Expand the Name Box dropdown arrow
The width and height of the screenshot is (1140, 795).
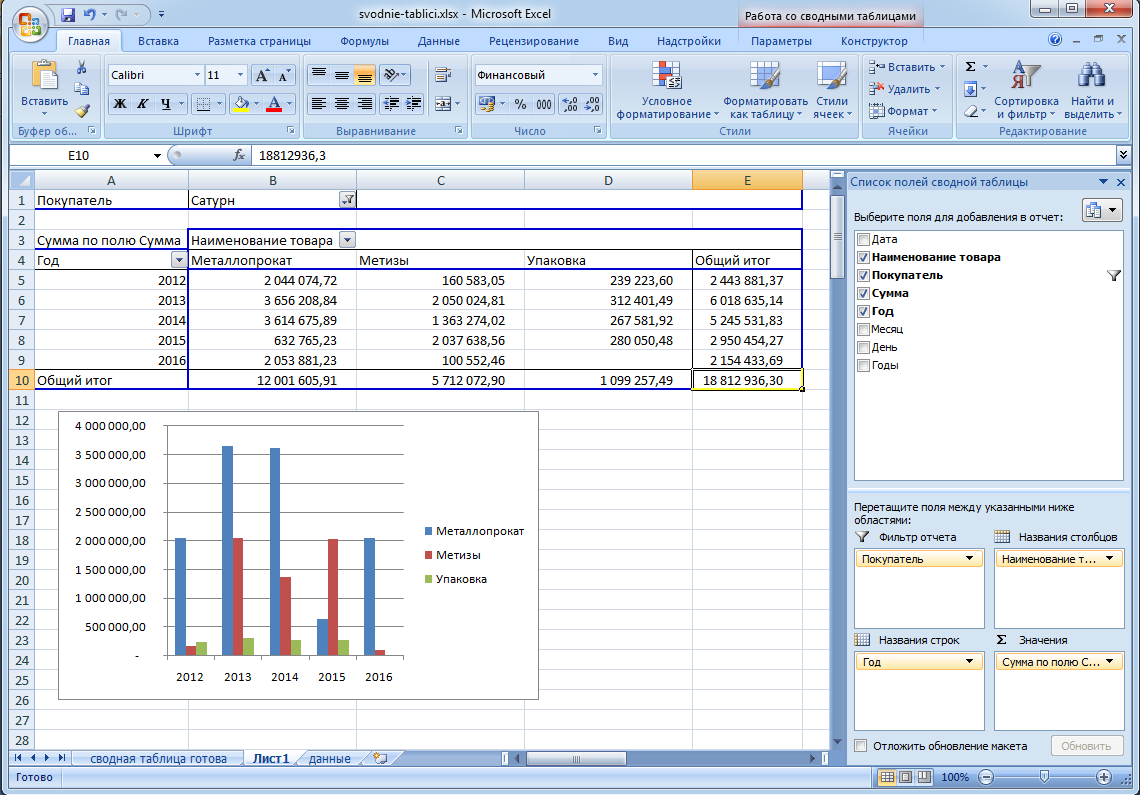pyautogui.click(x=157, y=156)
